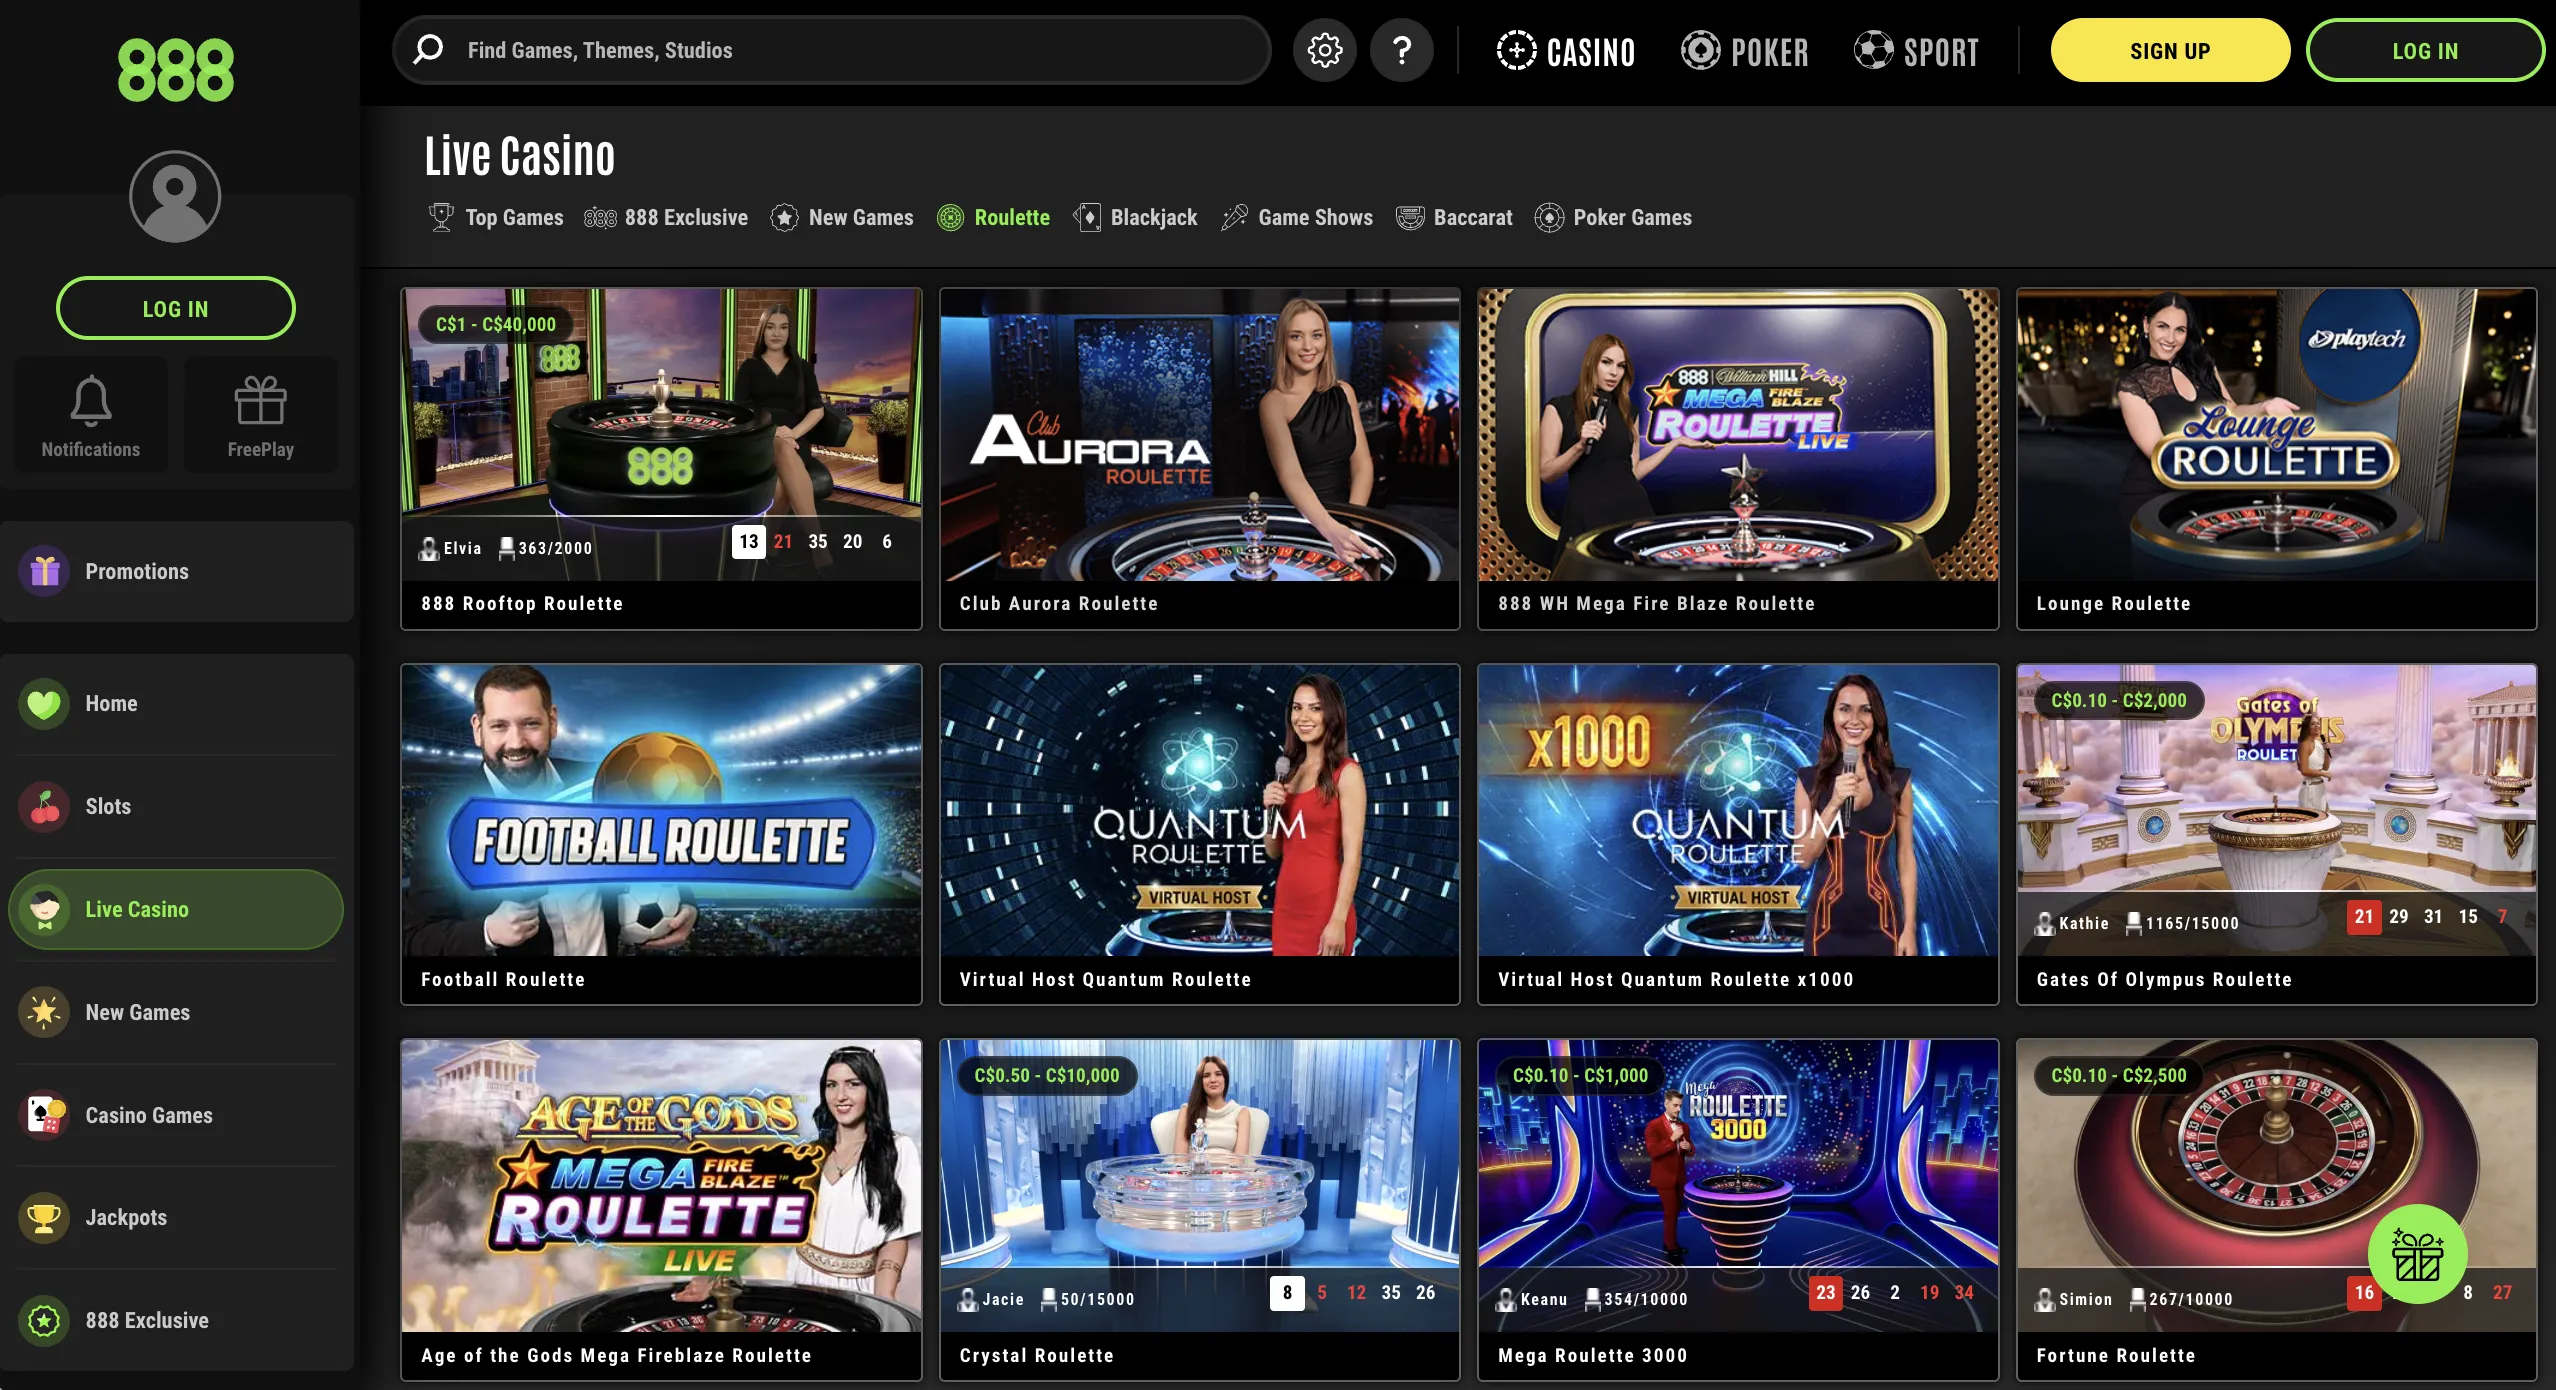The height and width of the screenshot is (1390, 2556).
Task: Click the yellow SIGN UP button
Action: point(2170,51)
